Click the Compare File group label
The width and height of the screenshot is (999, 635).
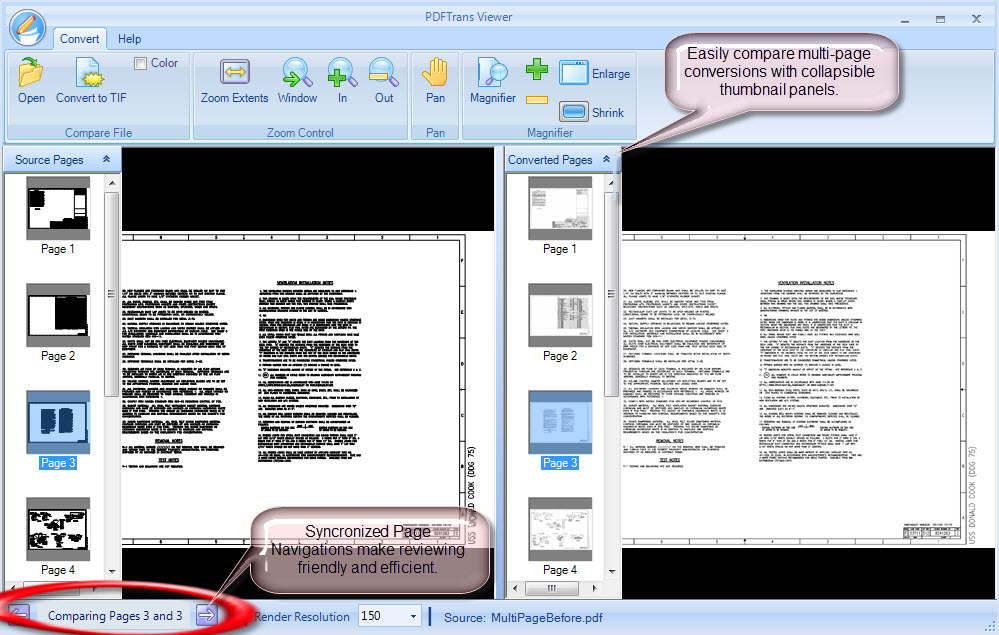(x=99, y=132)
